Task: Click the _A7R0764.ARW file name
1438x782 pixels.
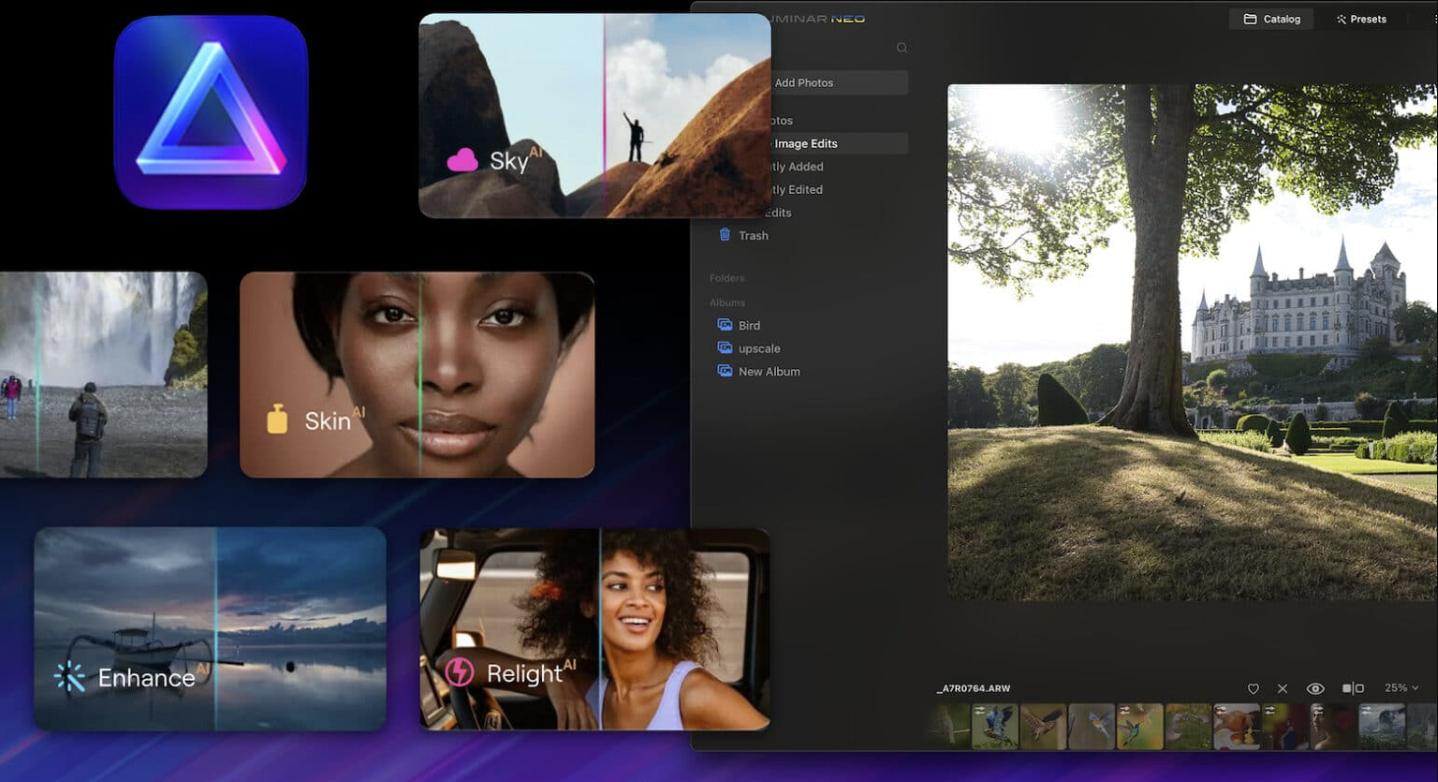Action: [973, 689]
